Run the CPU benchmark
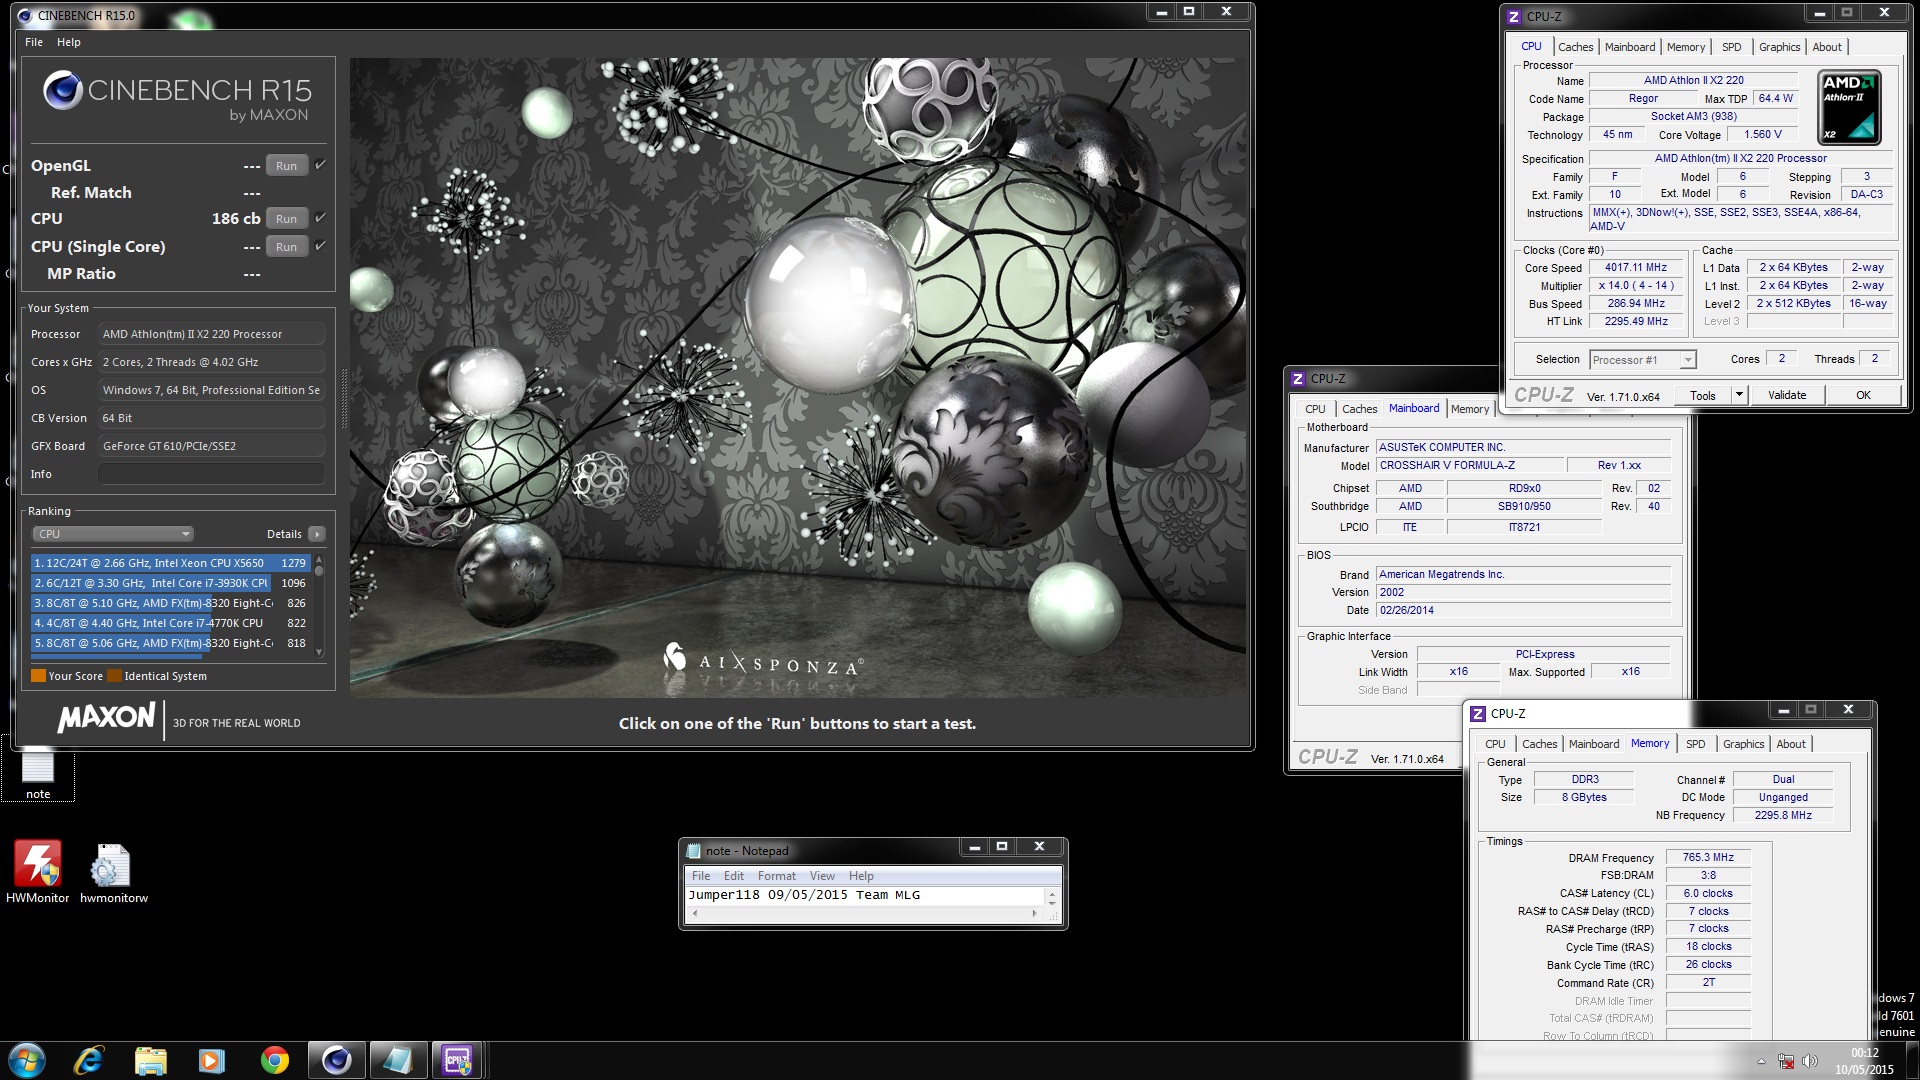 point(287,219)
